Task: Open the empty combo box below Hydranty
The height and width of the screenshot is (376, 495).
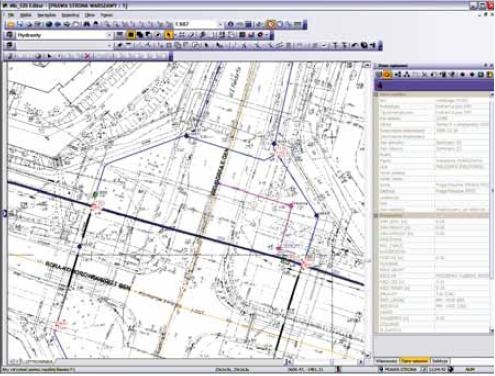Action: coord(109,45)
